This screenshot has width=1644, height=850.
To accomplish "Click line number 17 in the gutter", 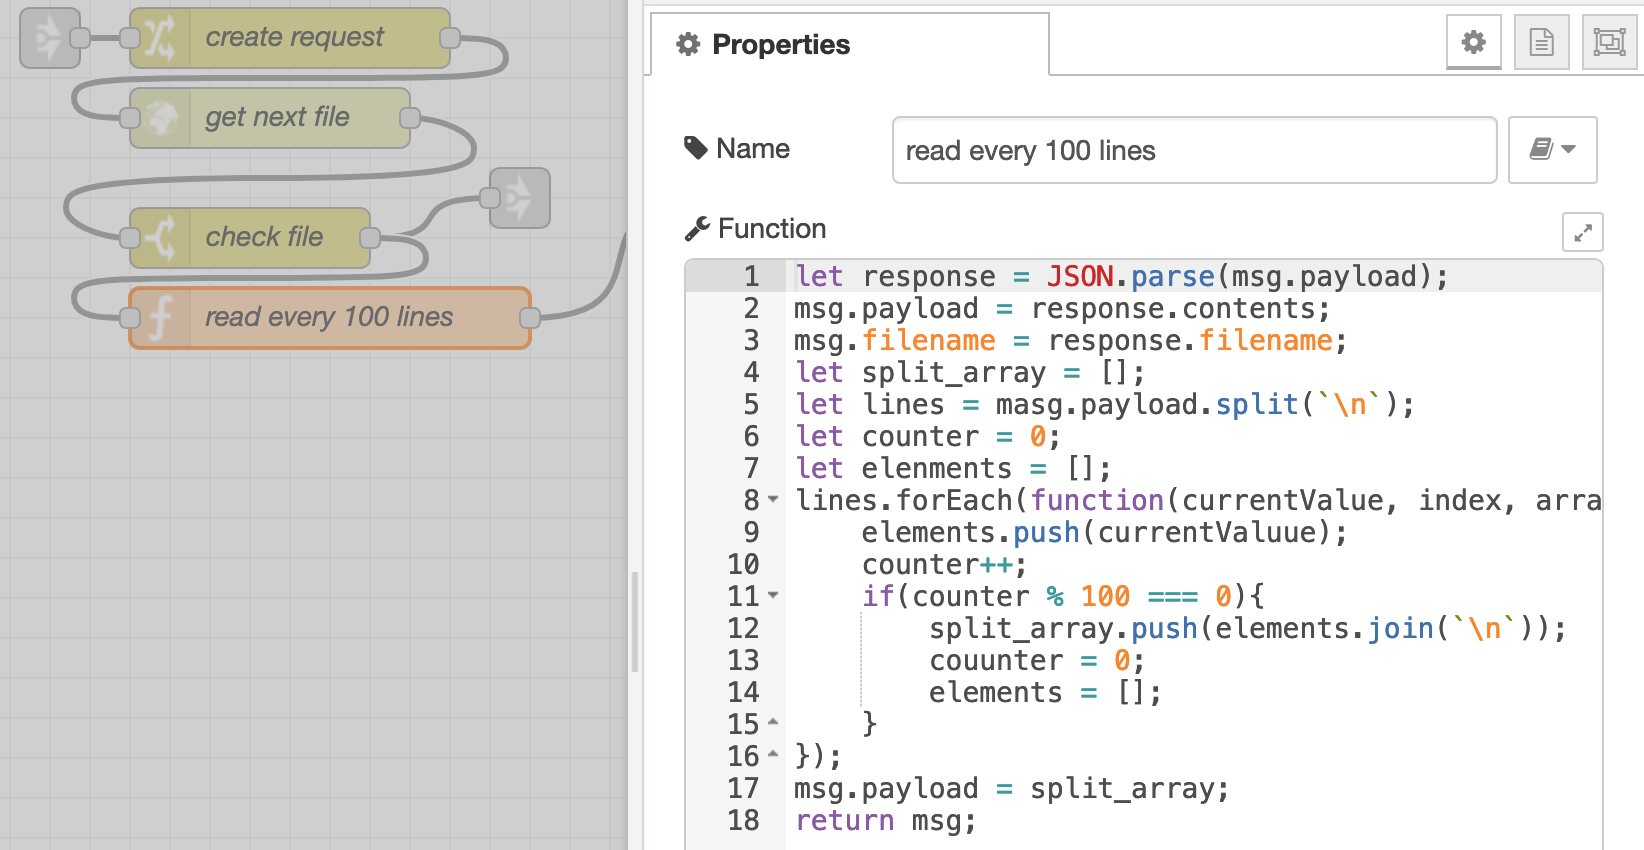I will (x=743, y=788).
